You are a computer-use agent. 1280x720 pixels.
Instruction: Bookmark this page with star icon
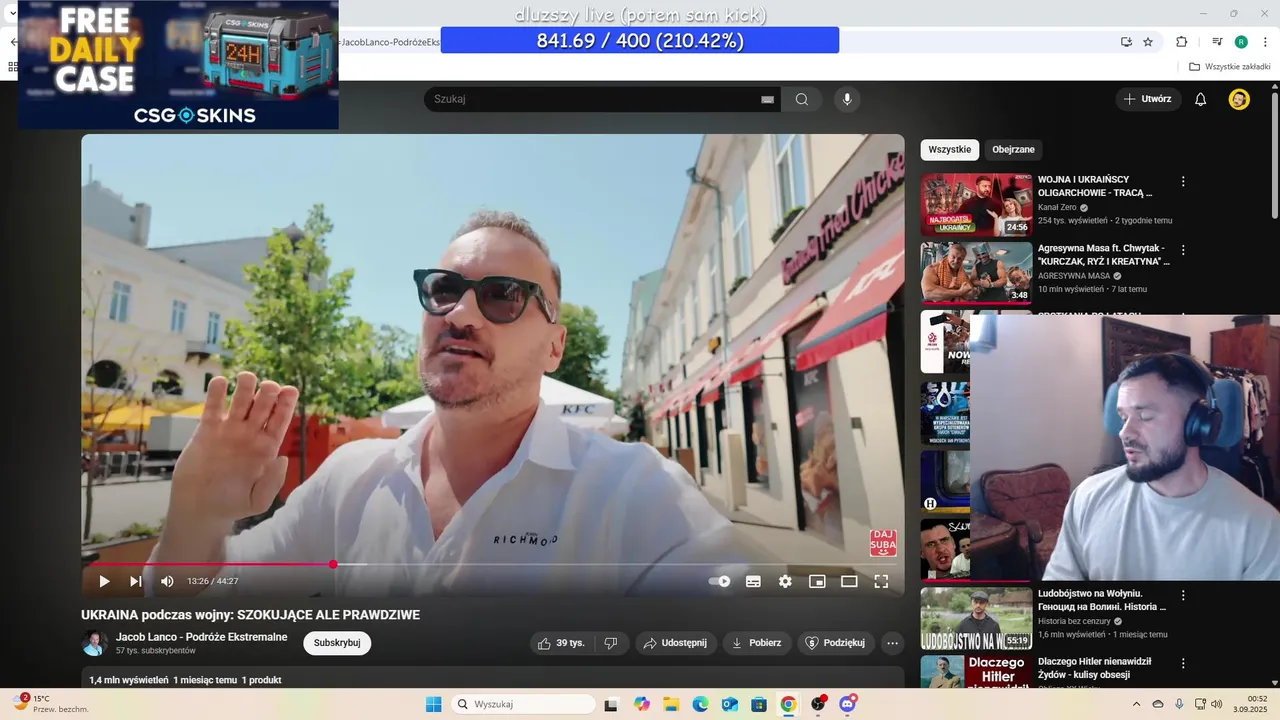(1148, 42)
